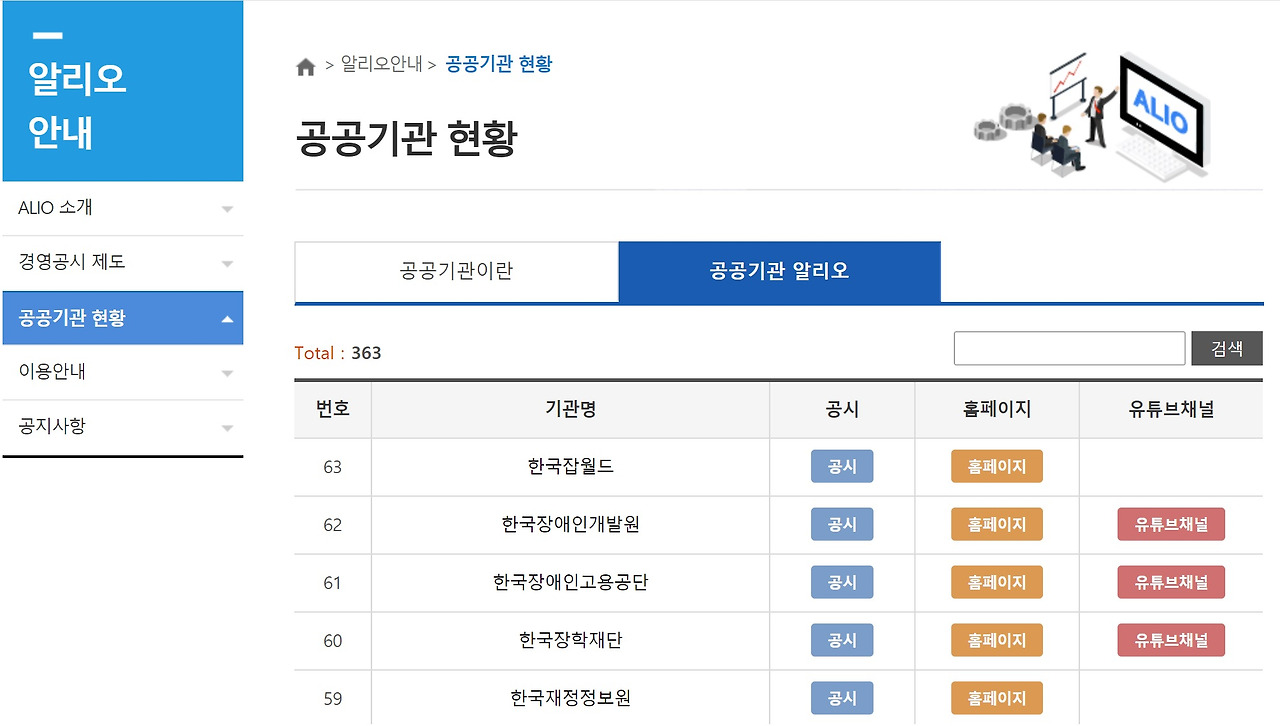Open ALIO 소개 sidebar menu
The image size is (1280, 726).
point(123,208)
